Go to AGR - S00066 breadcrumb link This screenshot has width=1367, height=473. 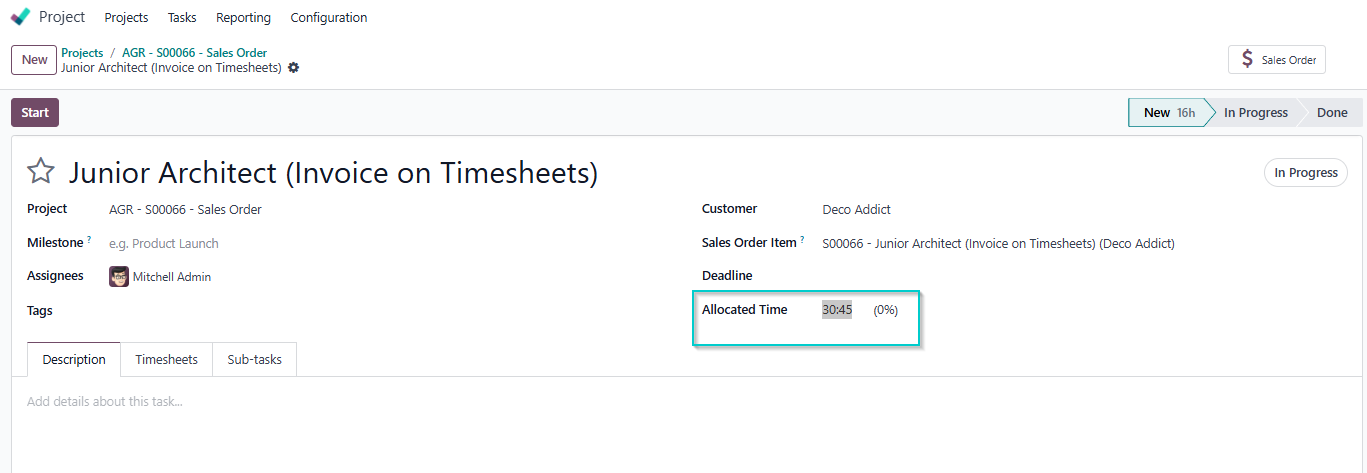point(194,53)
